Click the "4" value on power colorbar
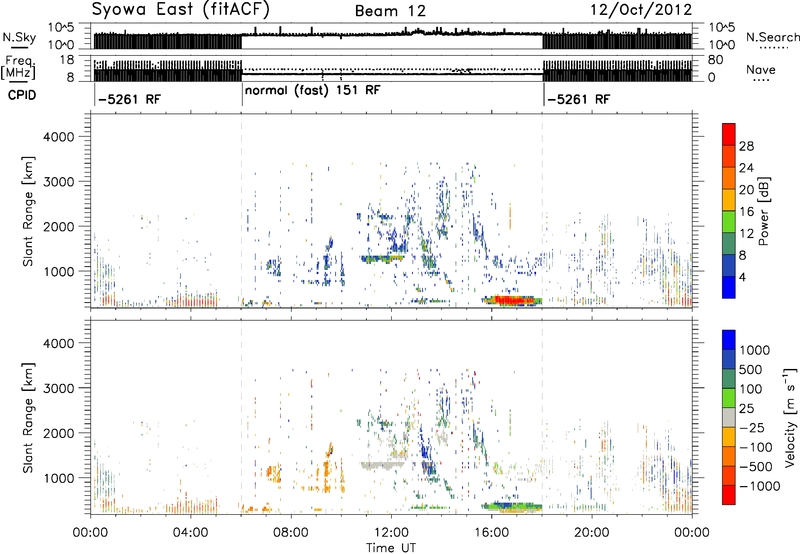This screenshot has width=800, height=554. coord(743,277)
